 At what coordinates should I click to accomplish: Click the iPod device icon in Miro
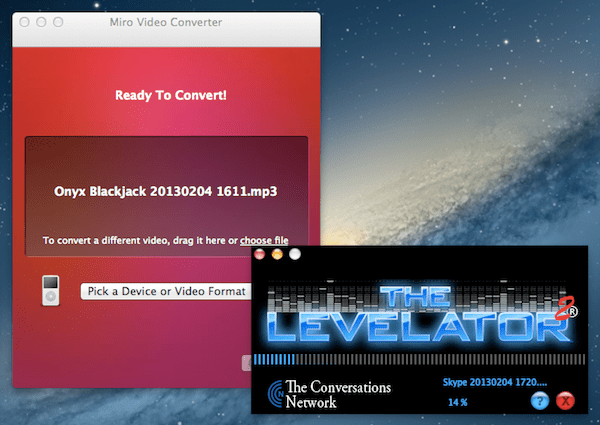(x=51, y=290)
